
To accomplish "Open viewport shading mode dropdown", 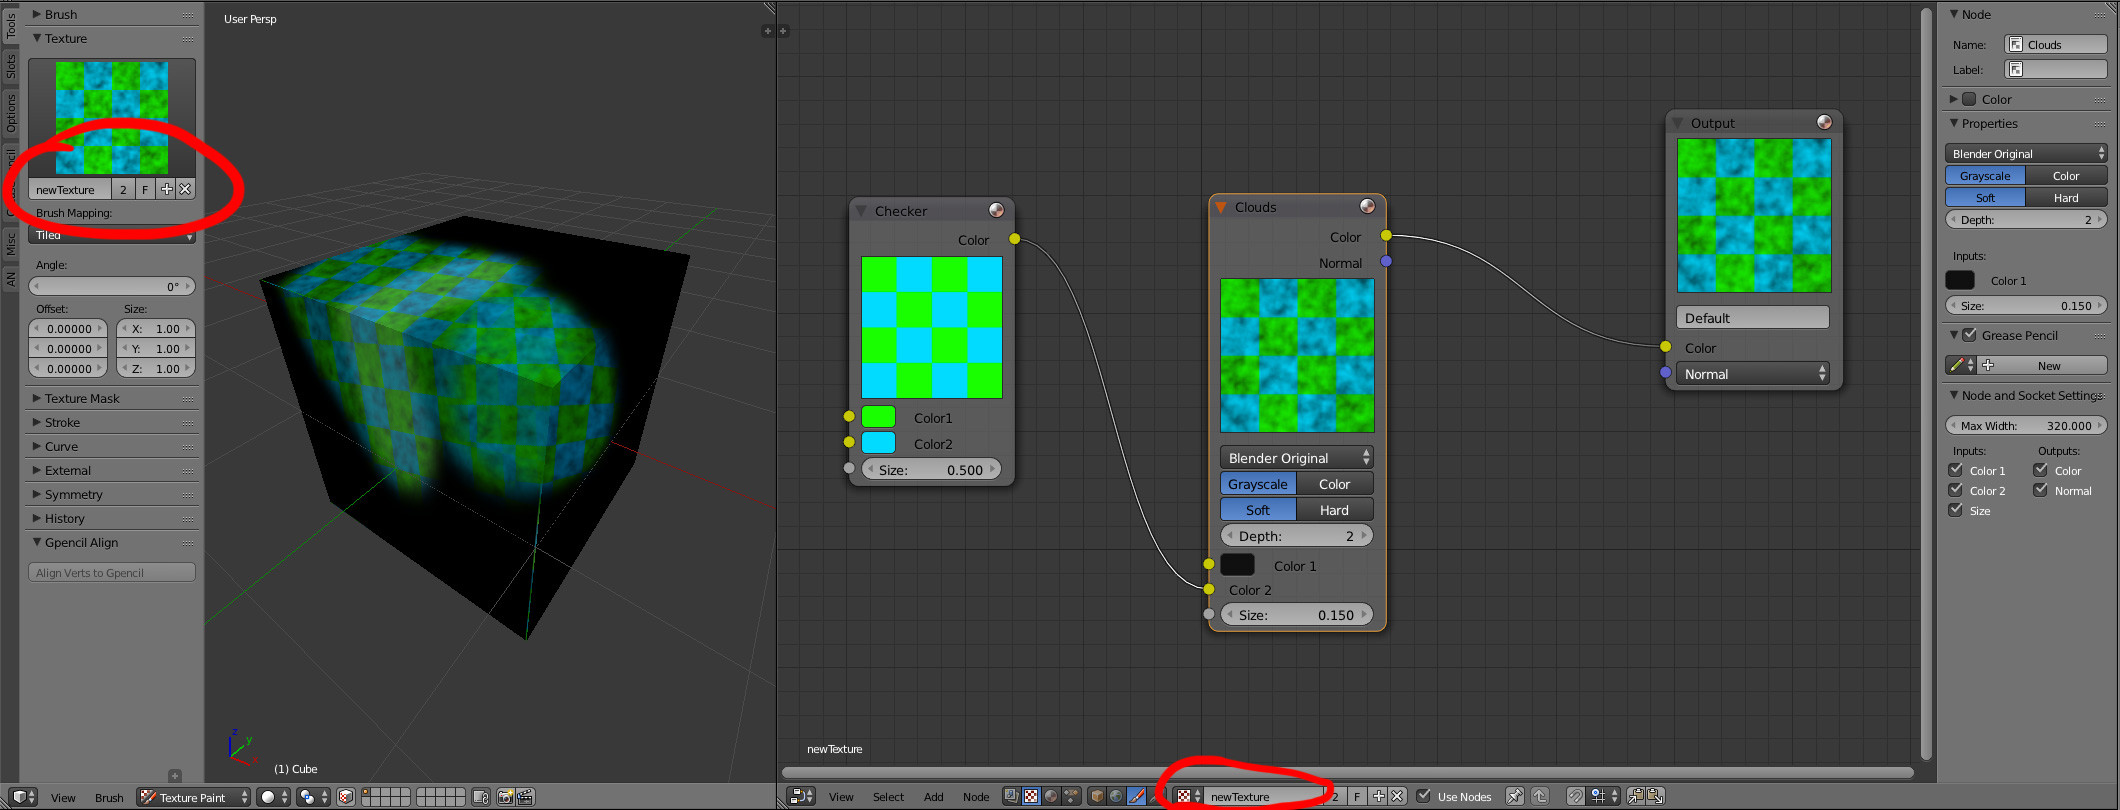I will click(273, 797).
